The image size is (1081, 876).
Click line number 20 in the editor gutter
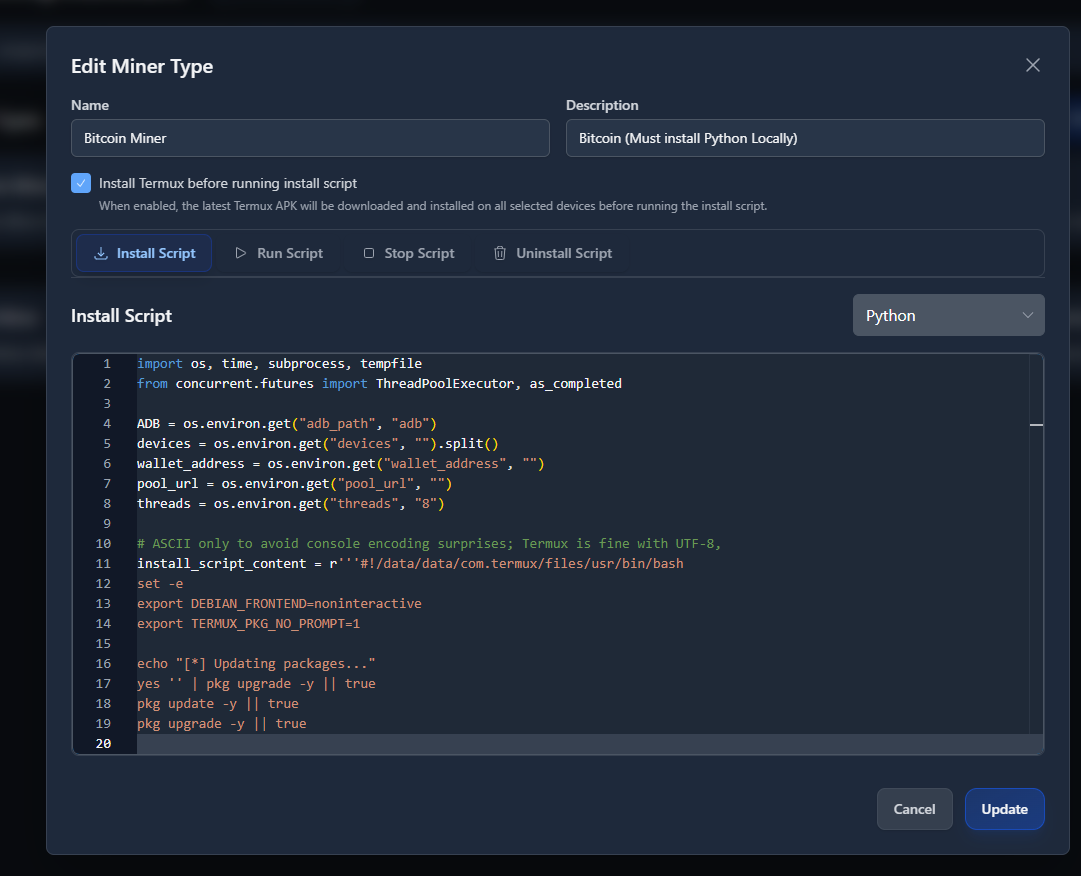tap(104, 744)
